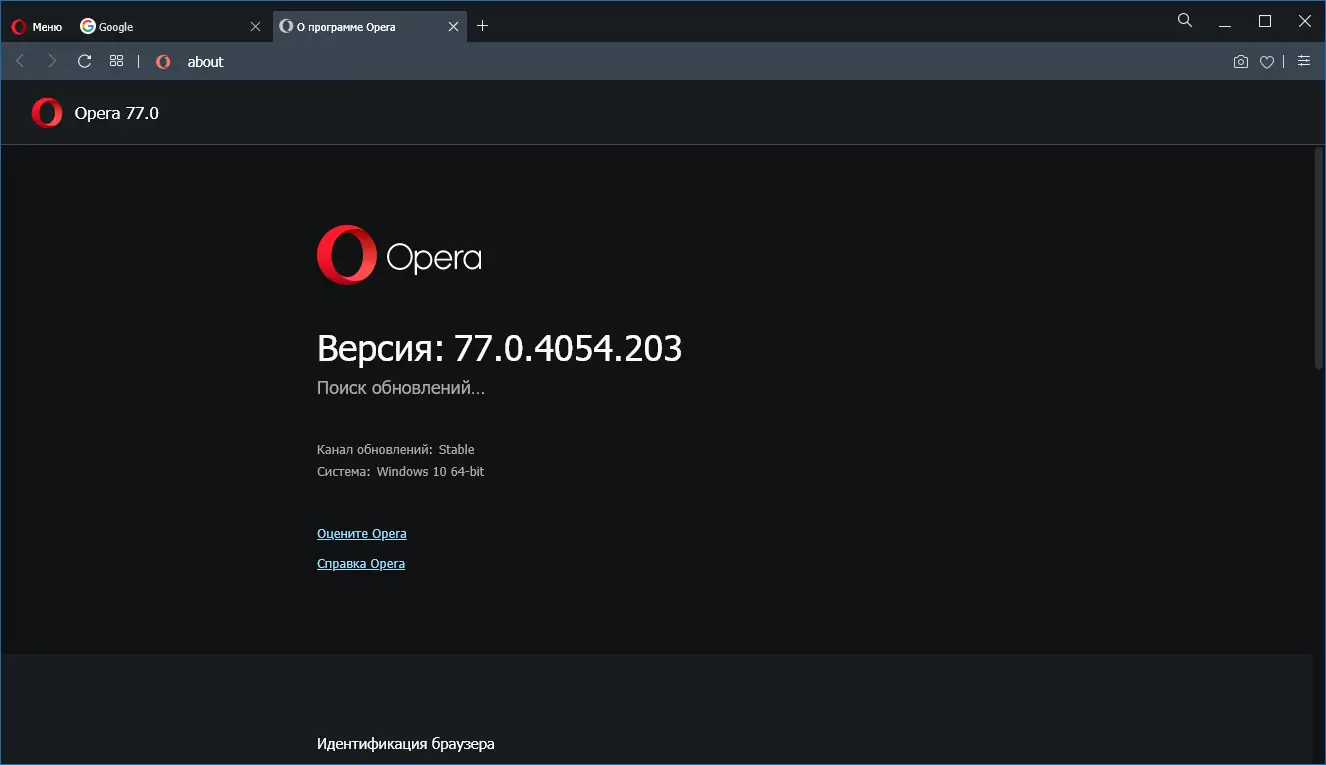The height and width of the screenshot is (765, 1326).
Task: Focus the address field showing about
Action: point(700,62)
